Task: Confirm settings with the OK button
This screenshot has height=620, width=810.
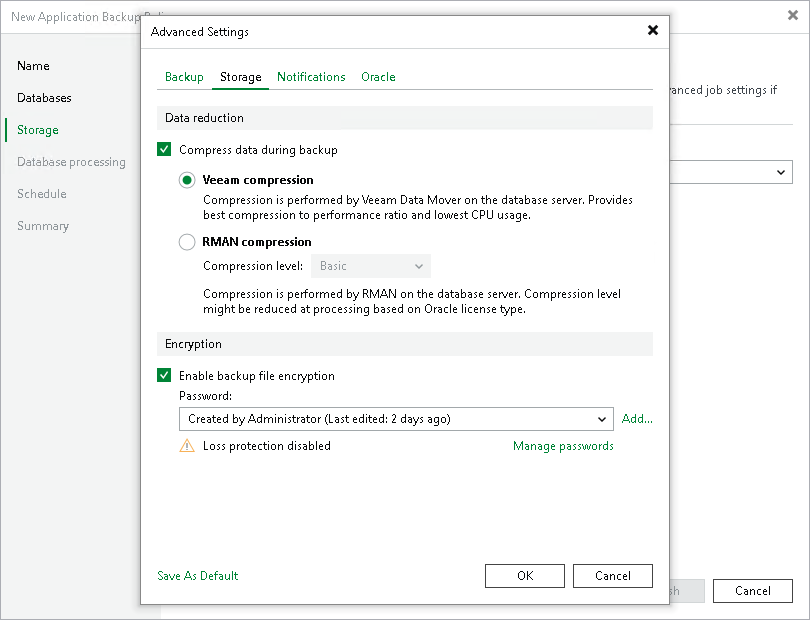Action: [x=524, y=576]
